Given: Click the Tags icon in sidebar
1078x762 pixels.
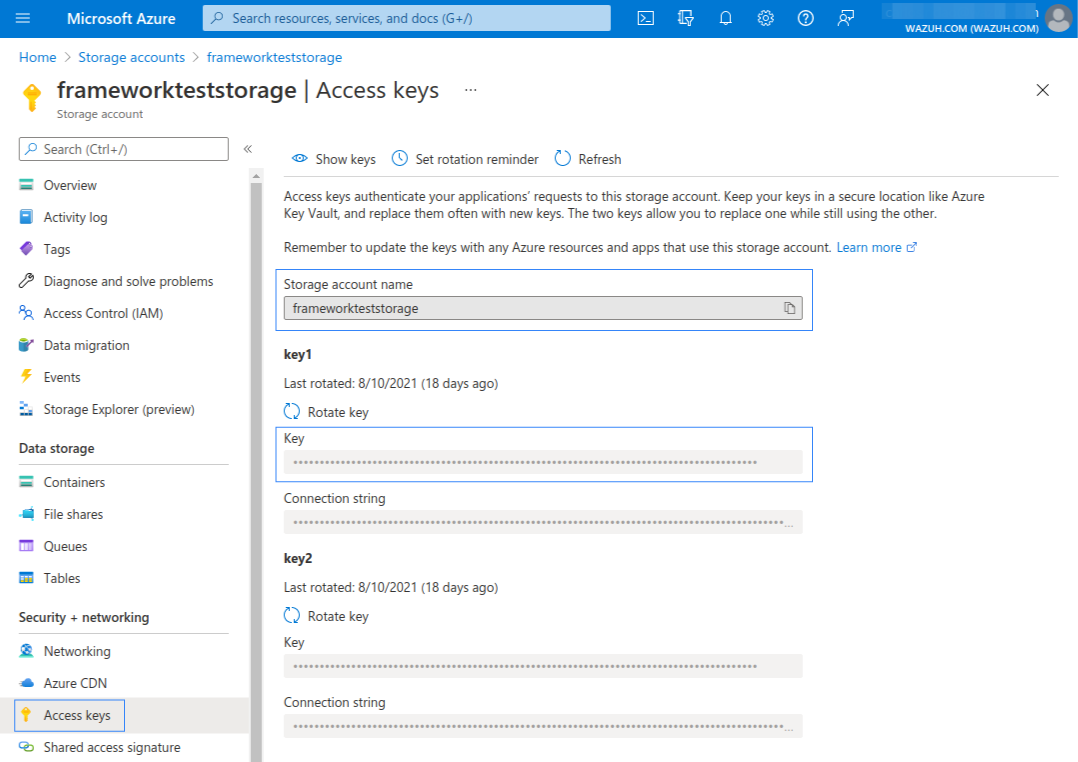Looking at the screenshot, I should pos(26,248).
